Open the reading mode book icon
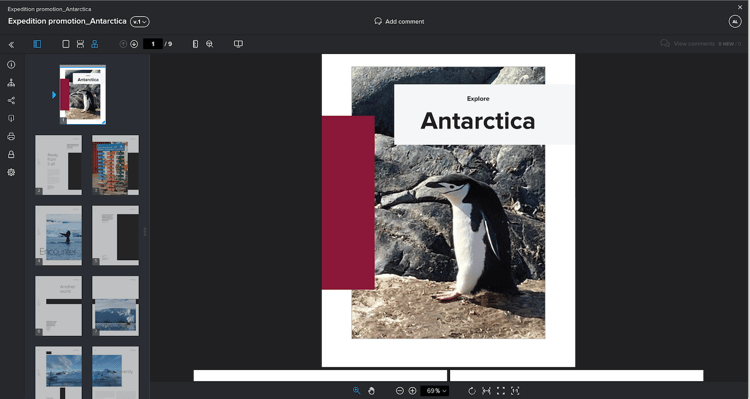The height and width of the screenshot is (399, 750). click(x=238, y=44)
